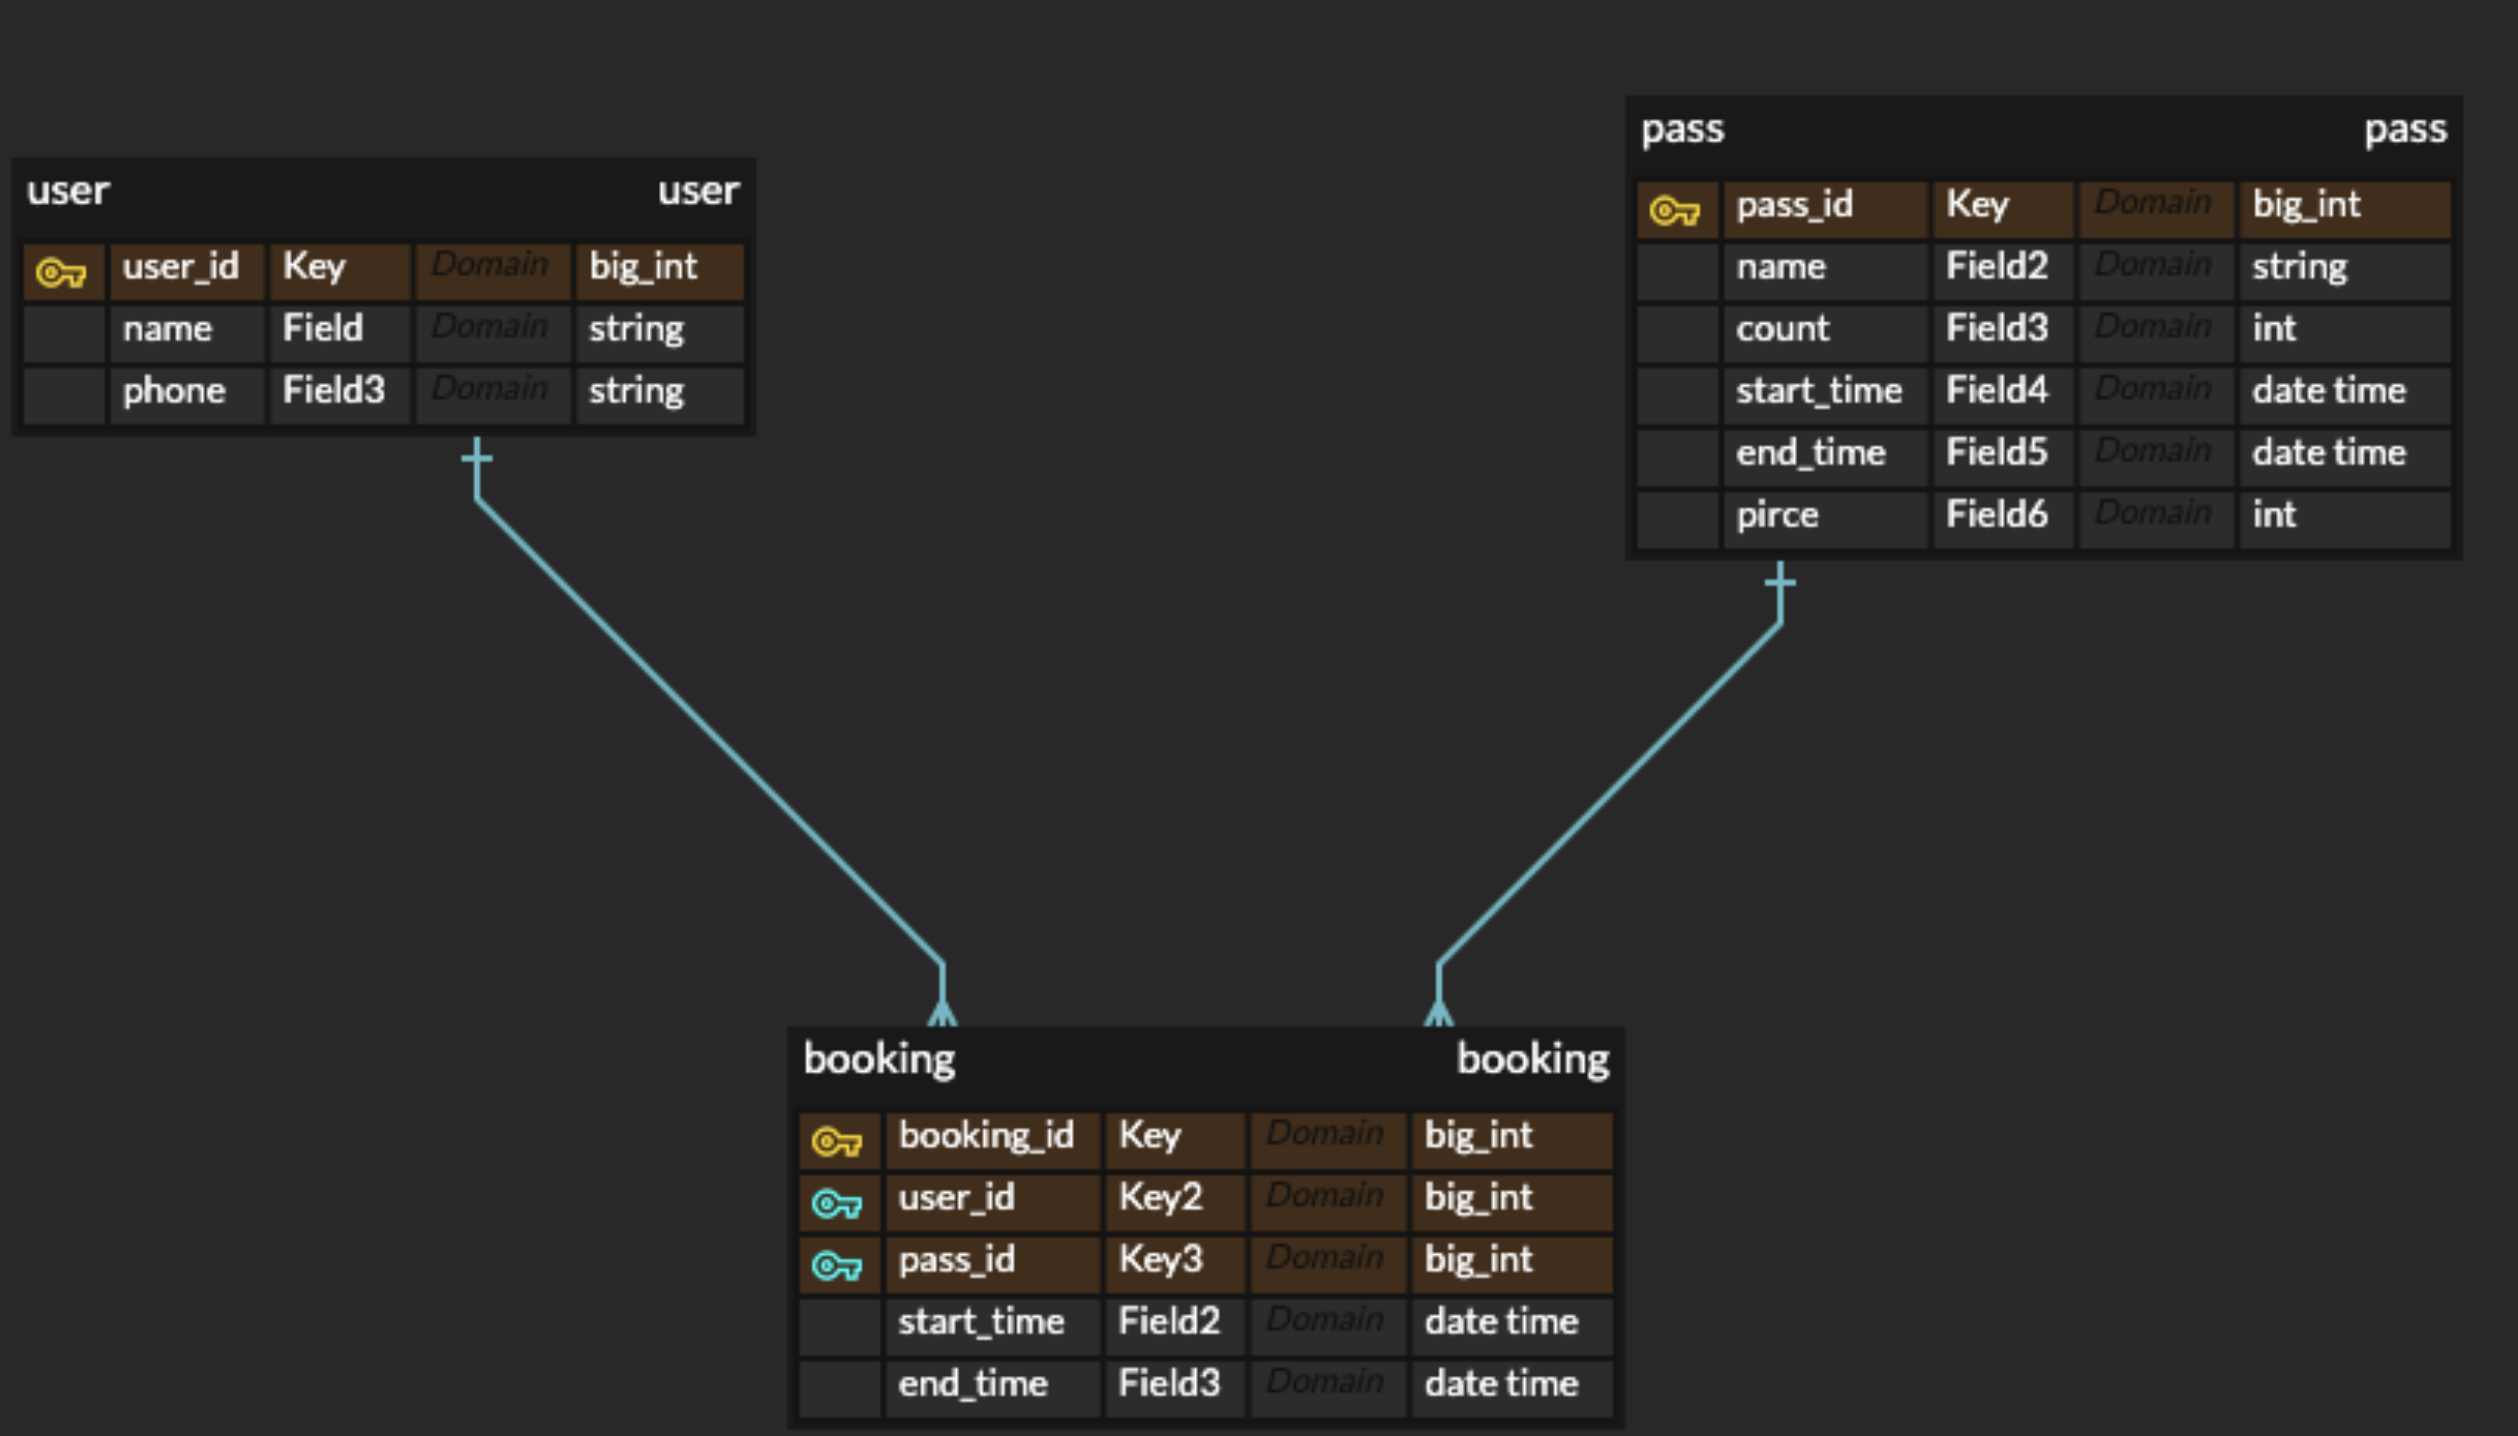Click the one-side marker below the pass table
The width and height of the screenshot is (2518, 1436).
(1780, 583)
